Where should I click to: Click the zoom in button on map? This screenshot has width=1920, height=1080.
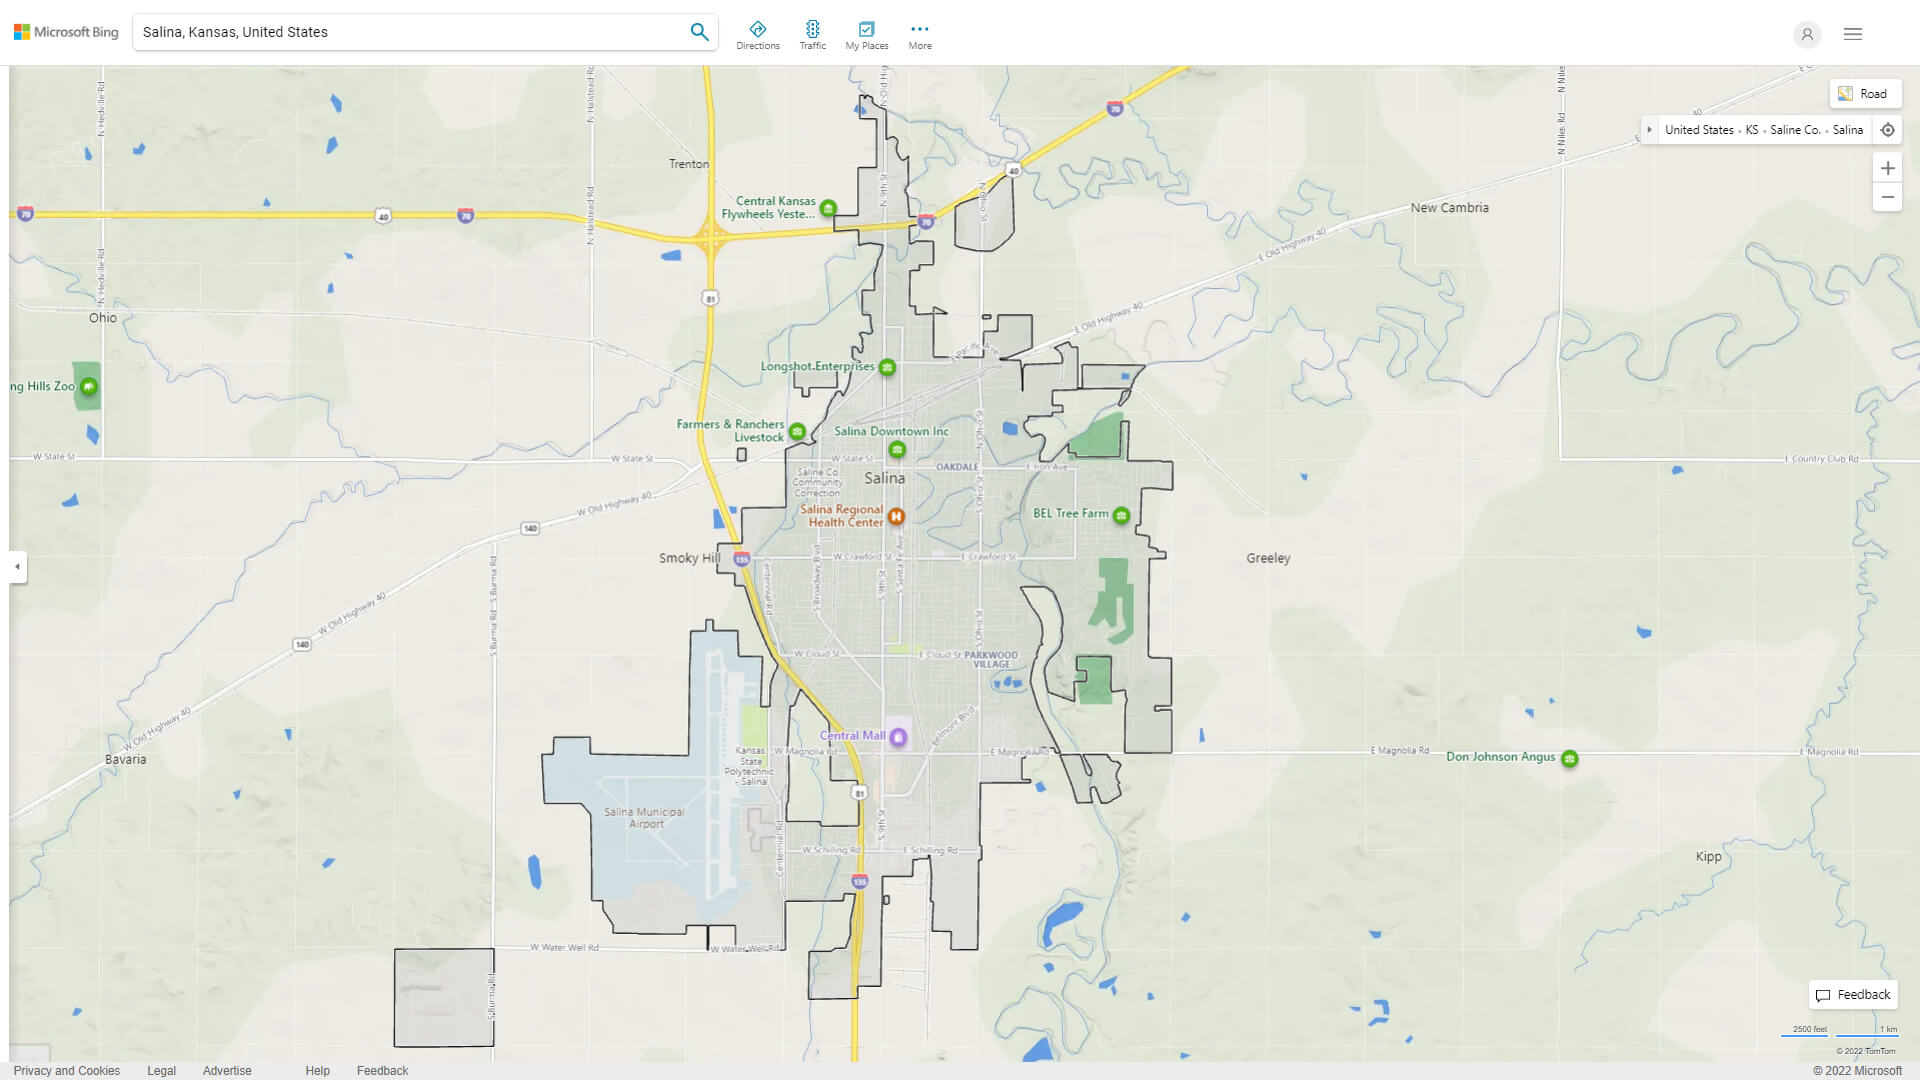pyautogui.click(x=1887, y=167)
